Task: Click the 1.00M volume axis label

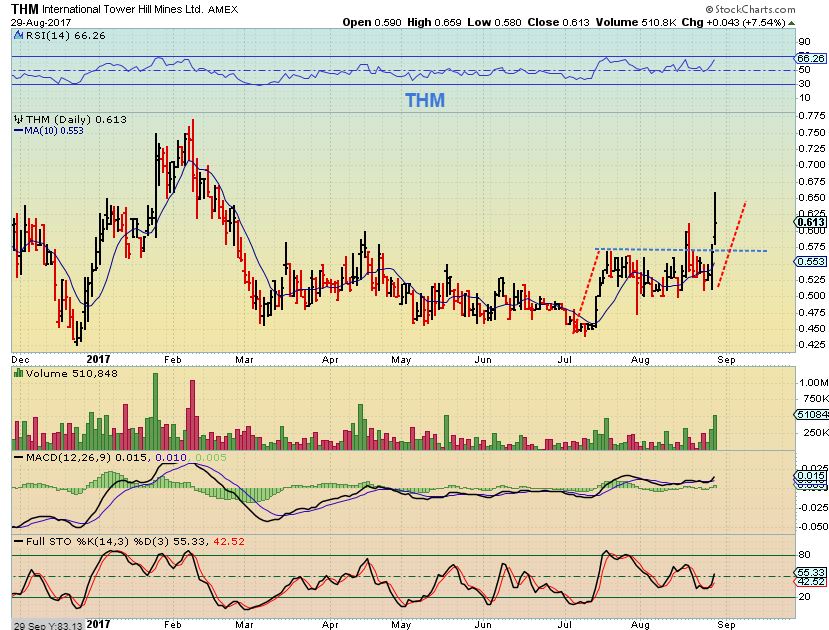Action: 813,382
